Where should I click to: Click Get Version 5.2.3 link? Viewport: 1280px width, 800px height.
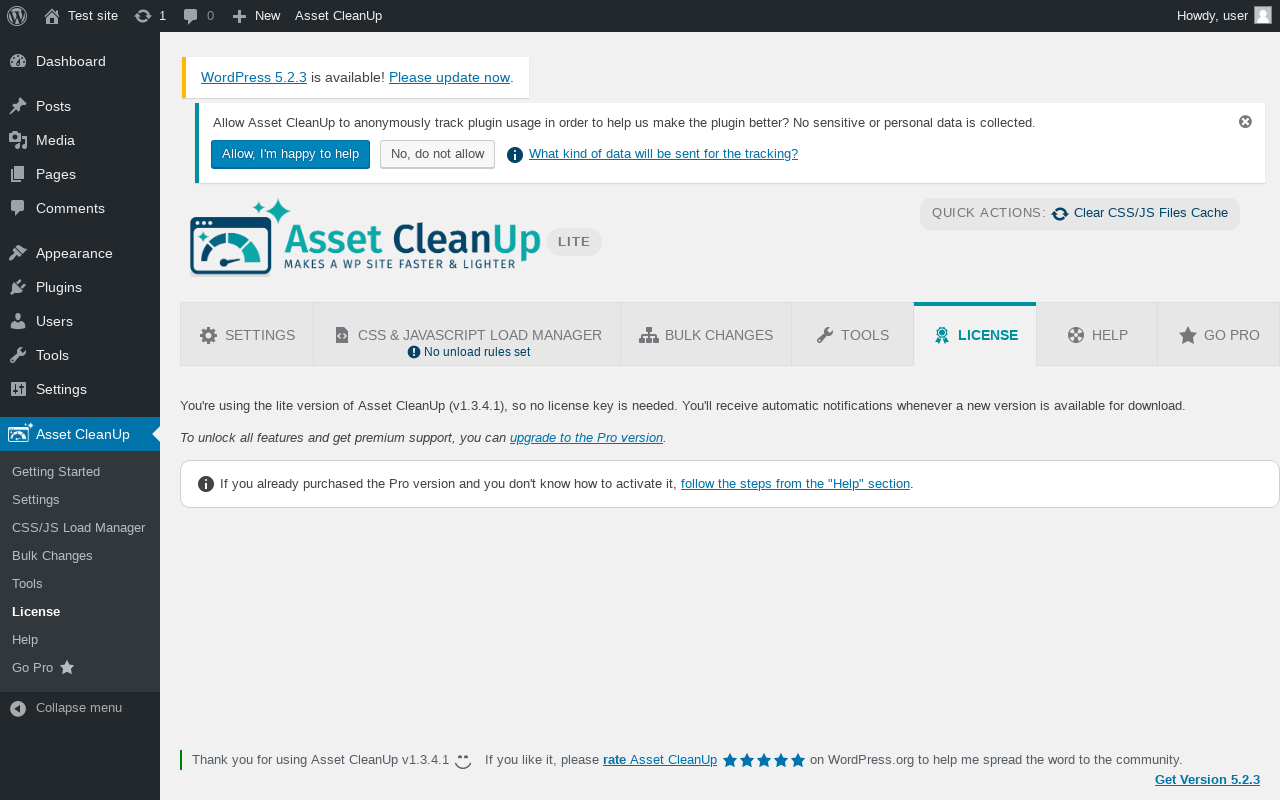point(1207,780)
